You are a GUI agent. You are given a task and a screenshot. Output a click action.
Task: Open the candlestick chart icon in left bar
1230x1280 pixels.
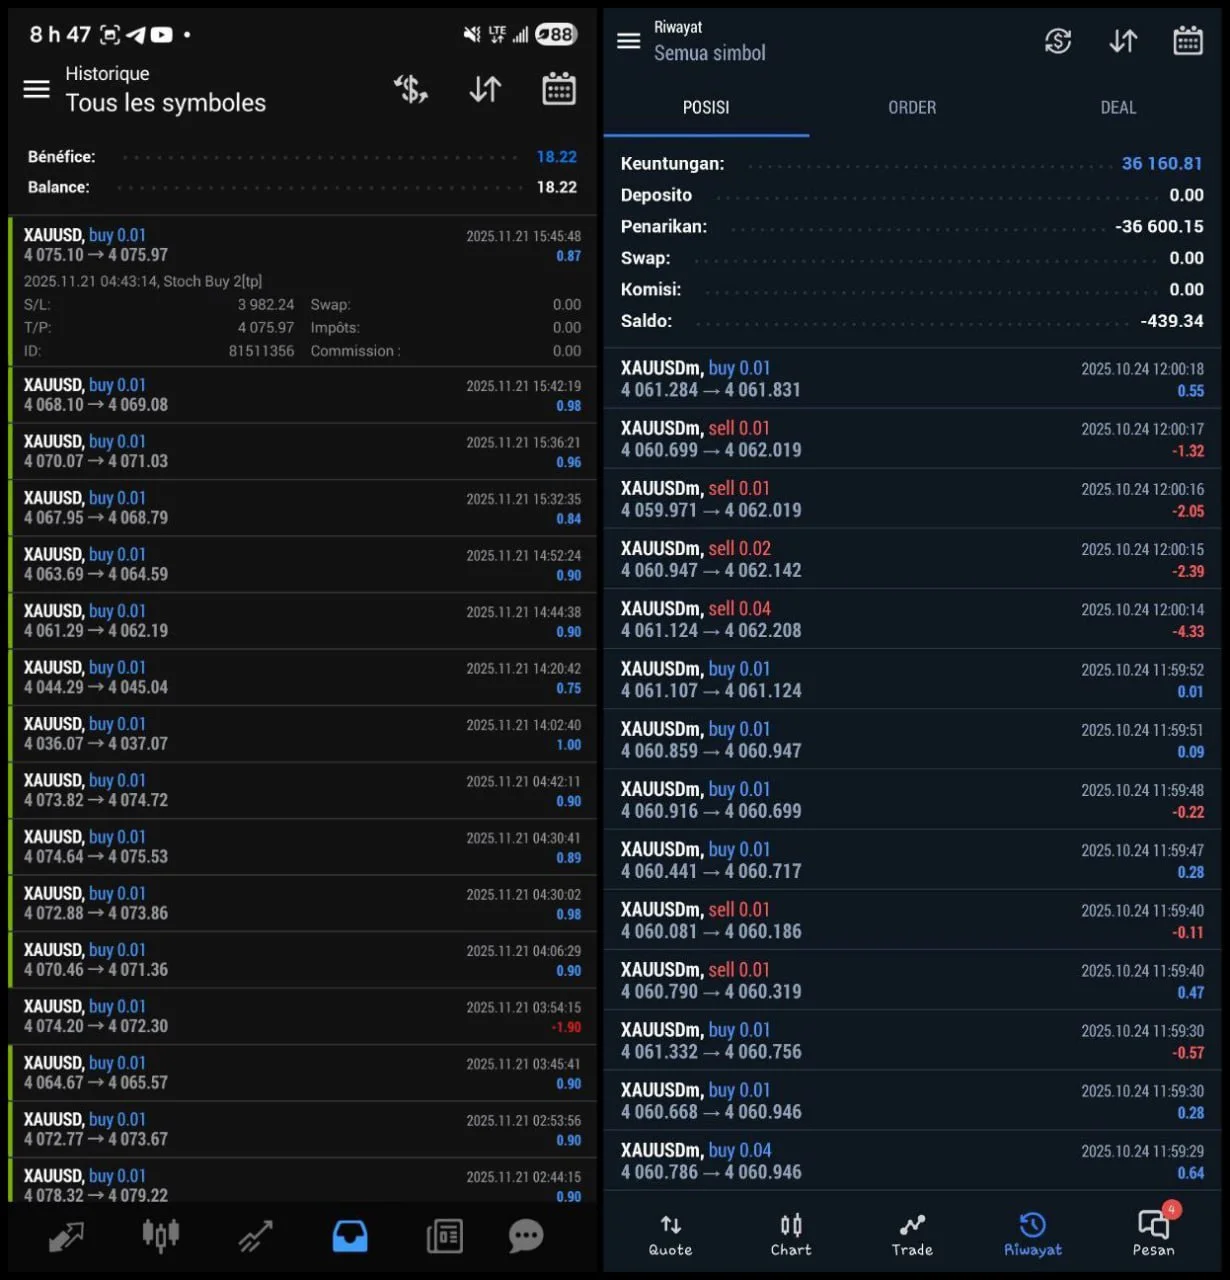160,1236
